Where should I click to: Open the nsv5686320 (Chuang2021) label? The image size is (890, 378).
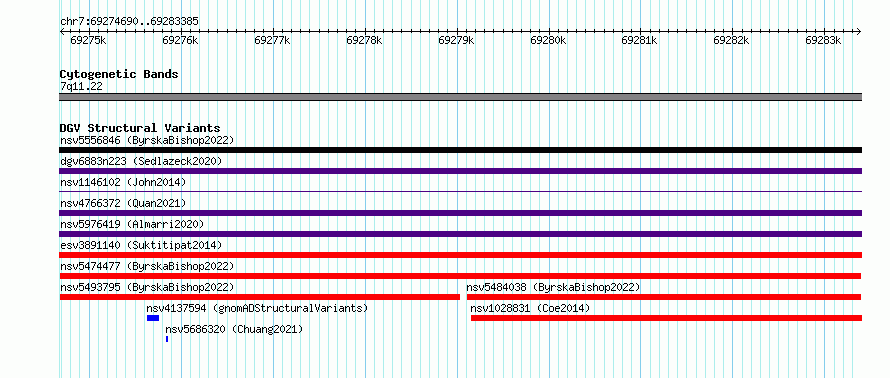pos(234,329)
